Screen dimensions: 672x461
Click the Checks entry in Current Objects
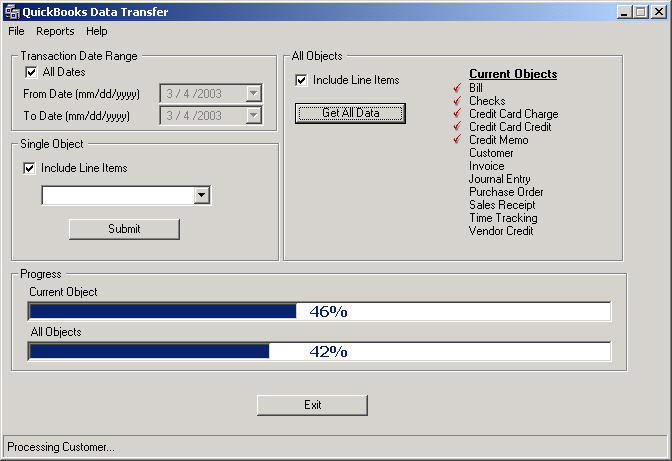[487, 101]
